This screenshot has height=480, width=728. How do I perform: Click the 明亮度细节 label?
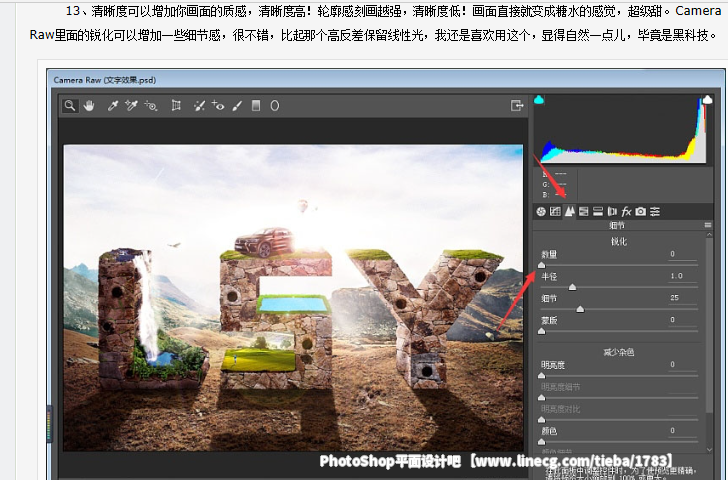[x=560, y=387]
